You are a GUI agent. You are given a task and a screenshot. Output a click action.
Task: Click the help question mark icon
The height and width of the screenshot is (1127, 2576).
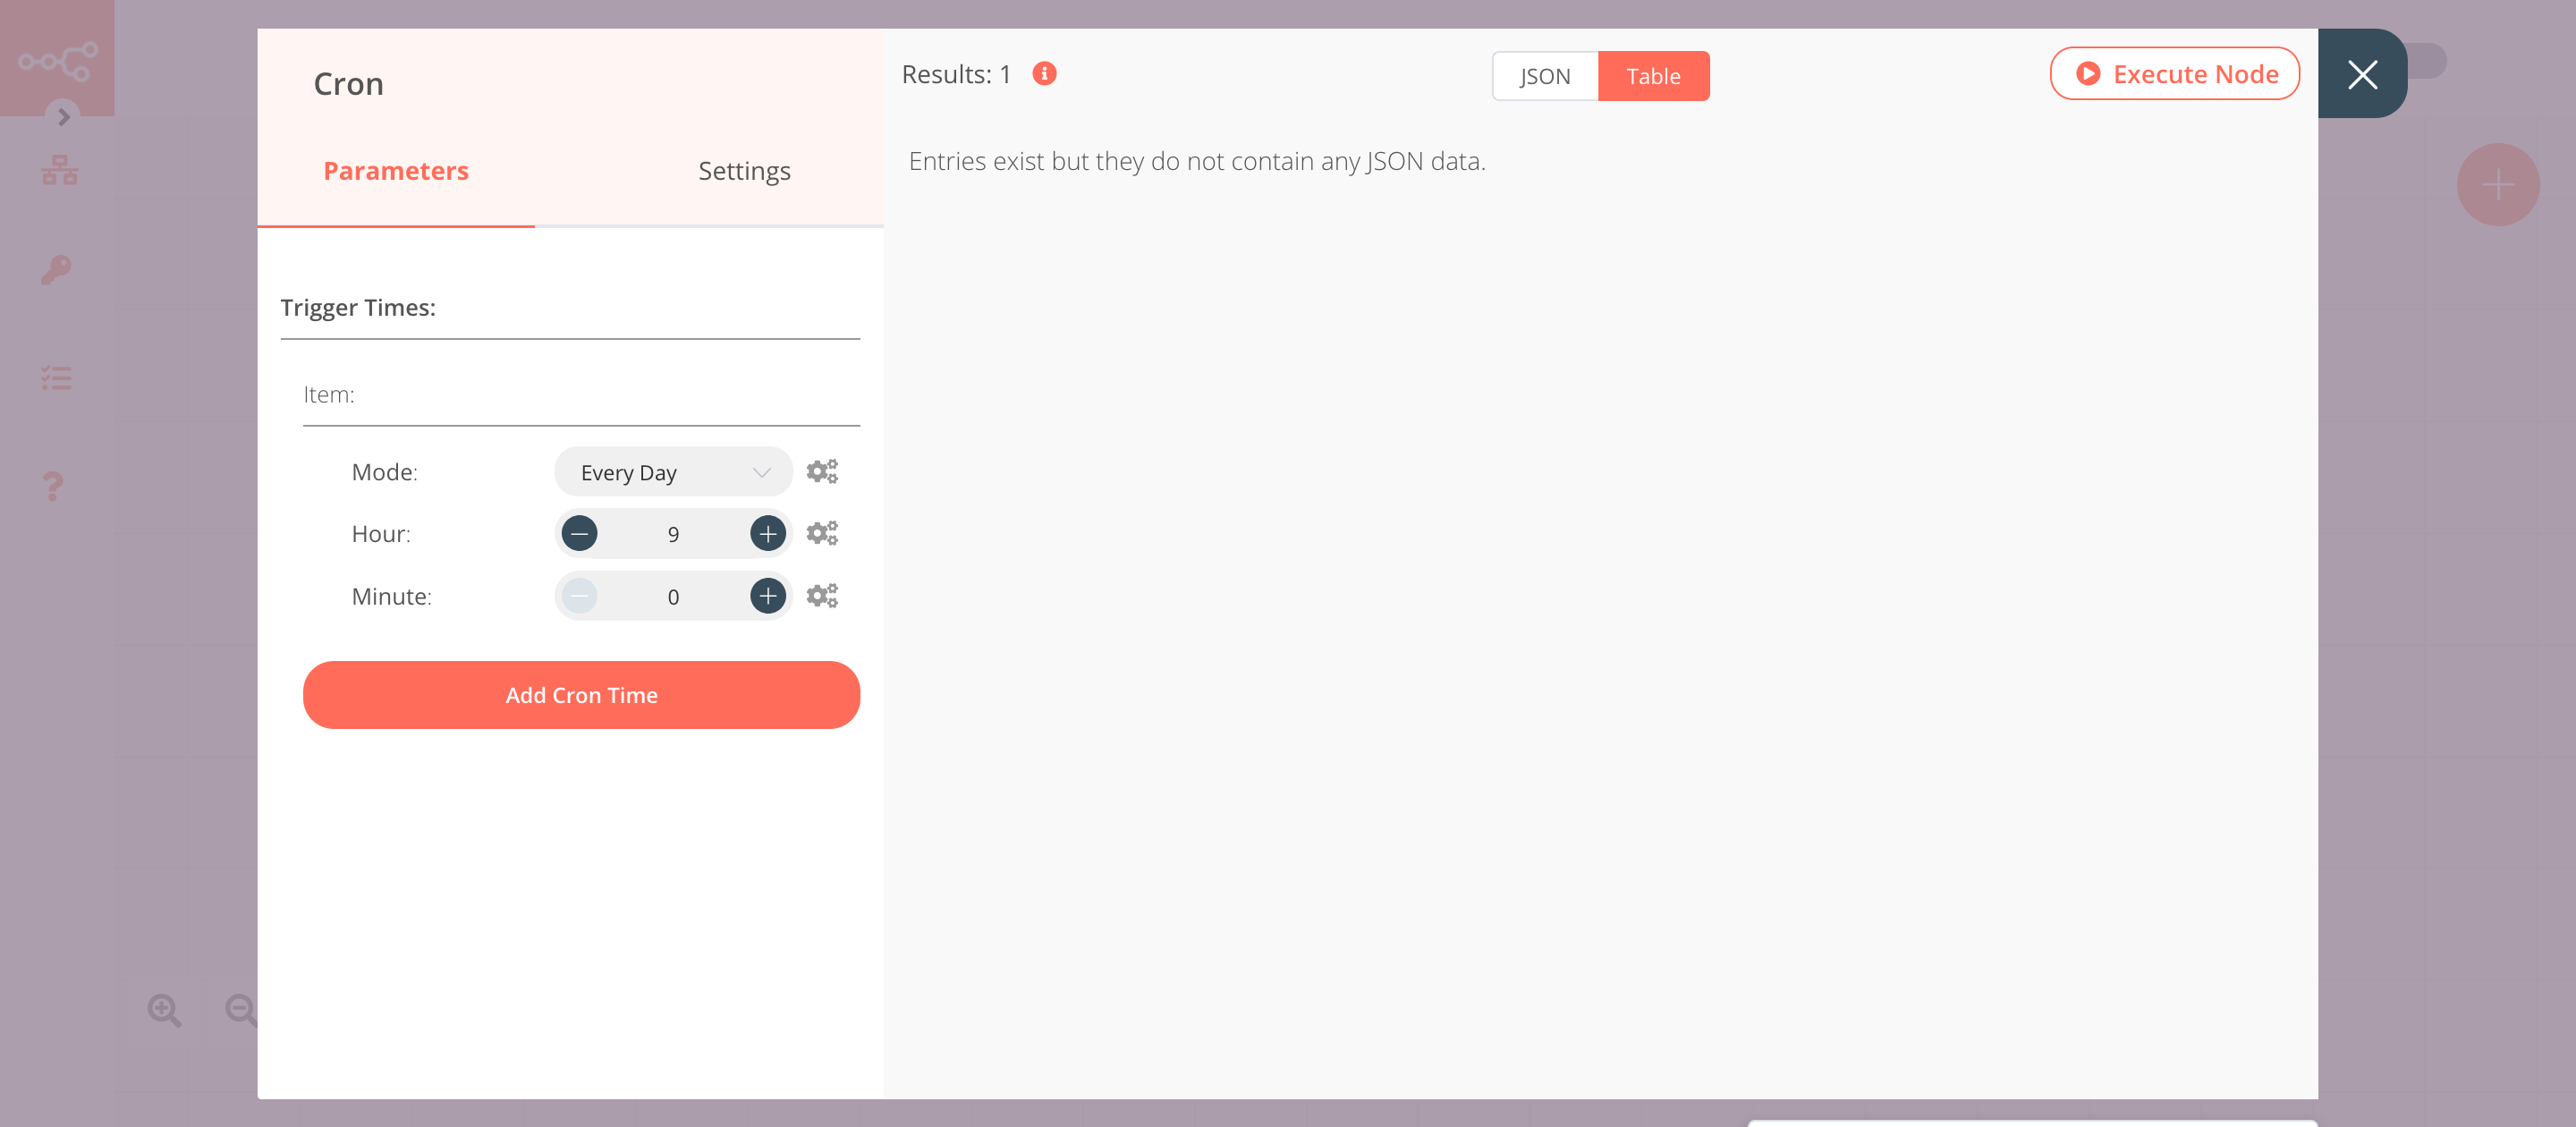click(x=52, y=487)
